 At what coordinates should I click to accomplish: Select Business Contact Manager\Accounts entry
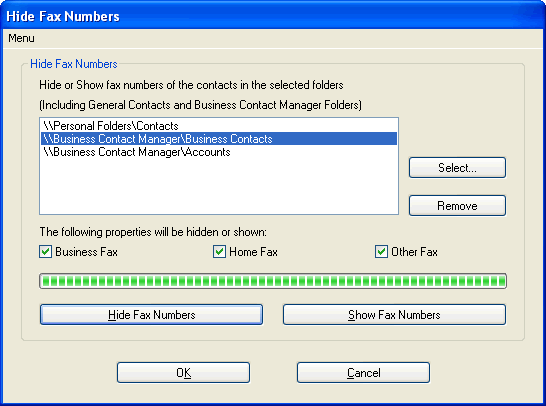click(x=219, y=152)
